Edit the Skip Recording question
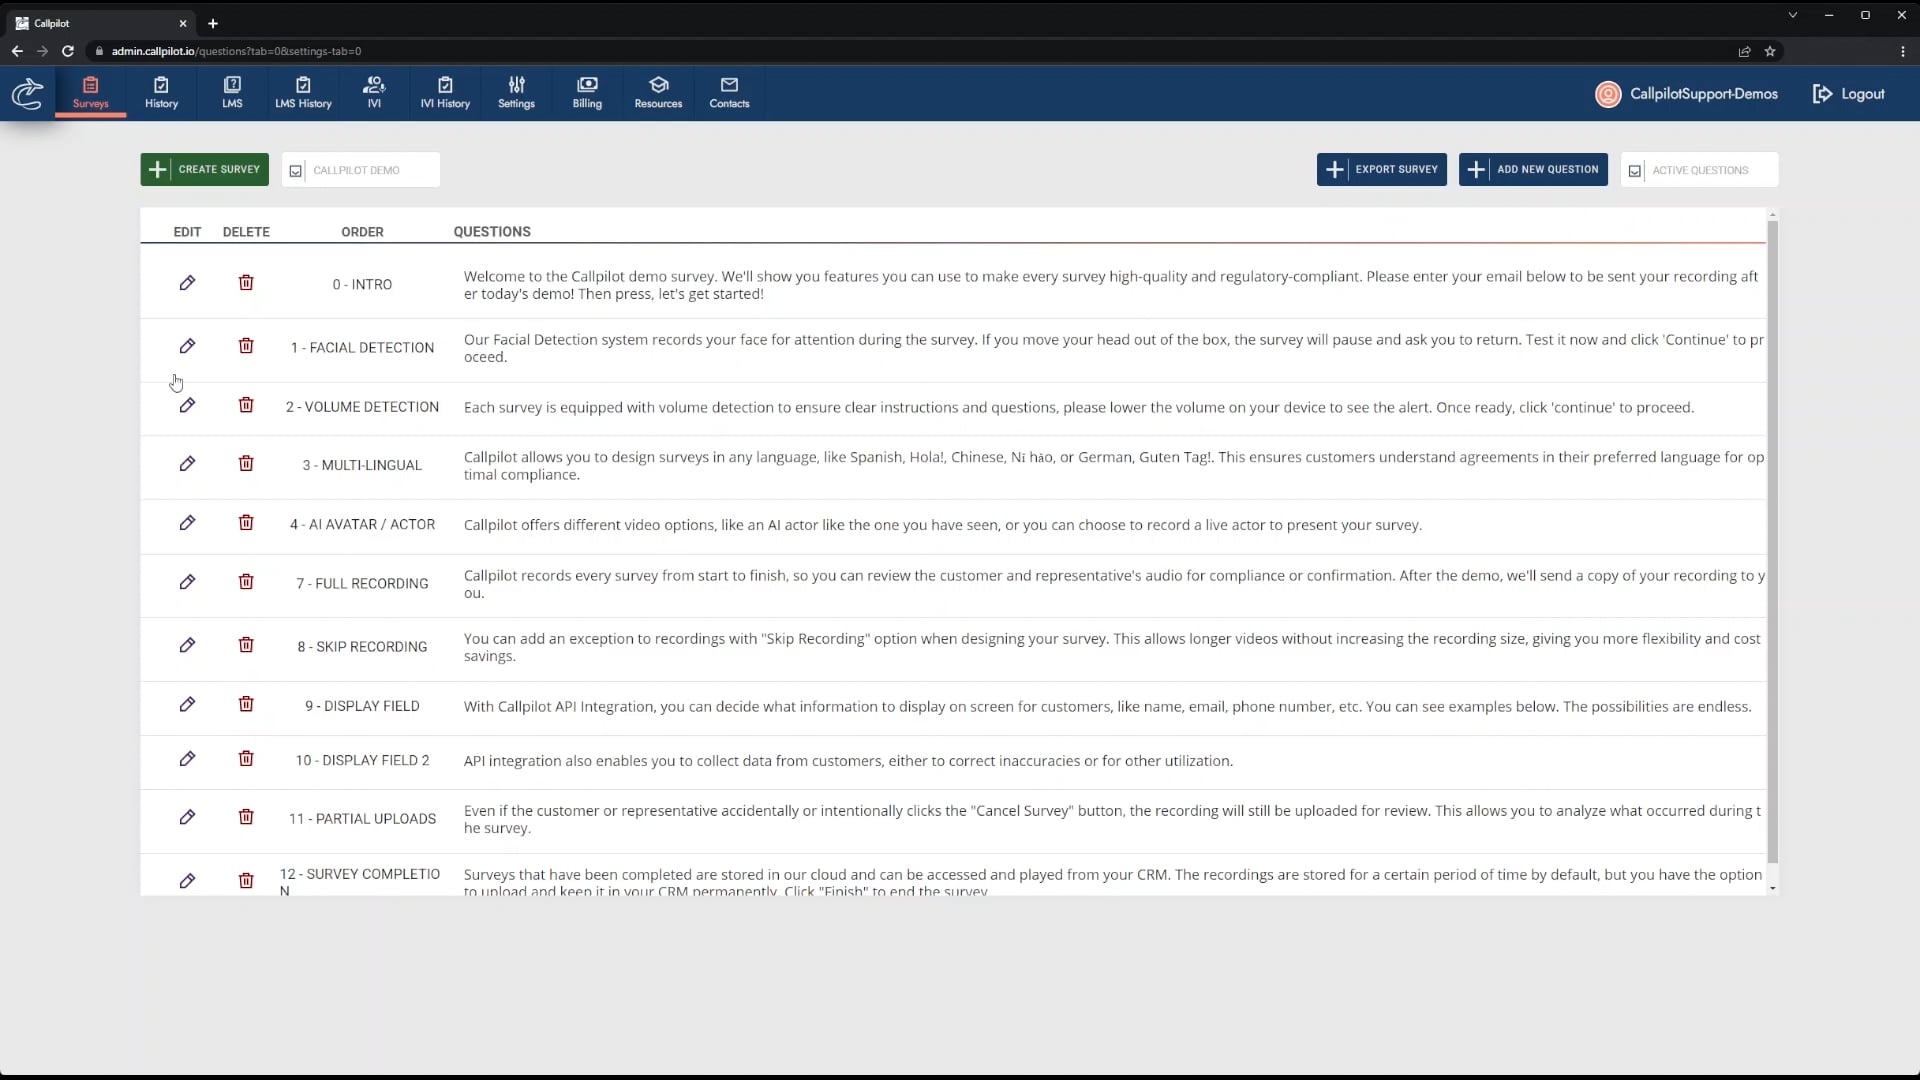The height and width of the screenshot is (1080, 1920). (187, 645)
